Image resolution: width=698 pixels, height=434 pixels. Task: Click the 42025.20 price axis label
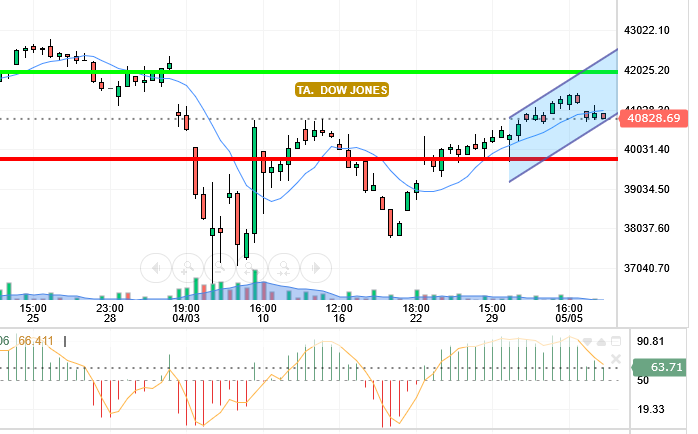pos(647,70)
